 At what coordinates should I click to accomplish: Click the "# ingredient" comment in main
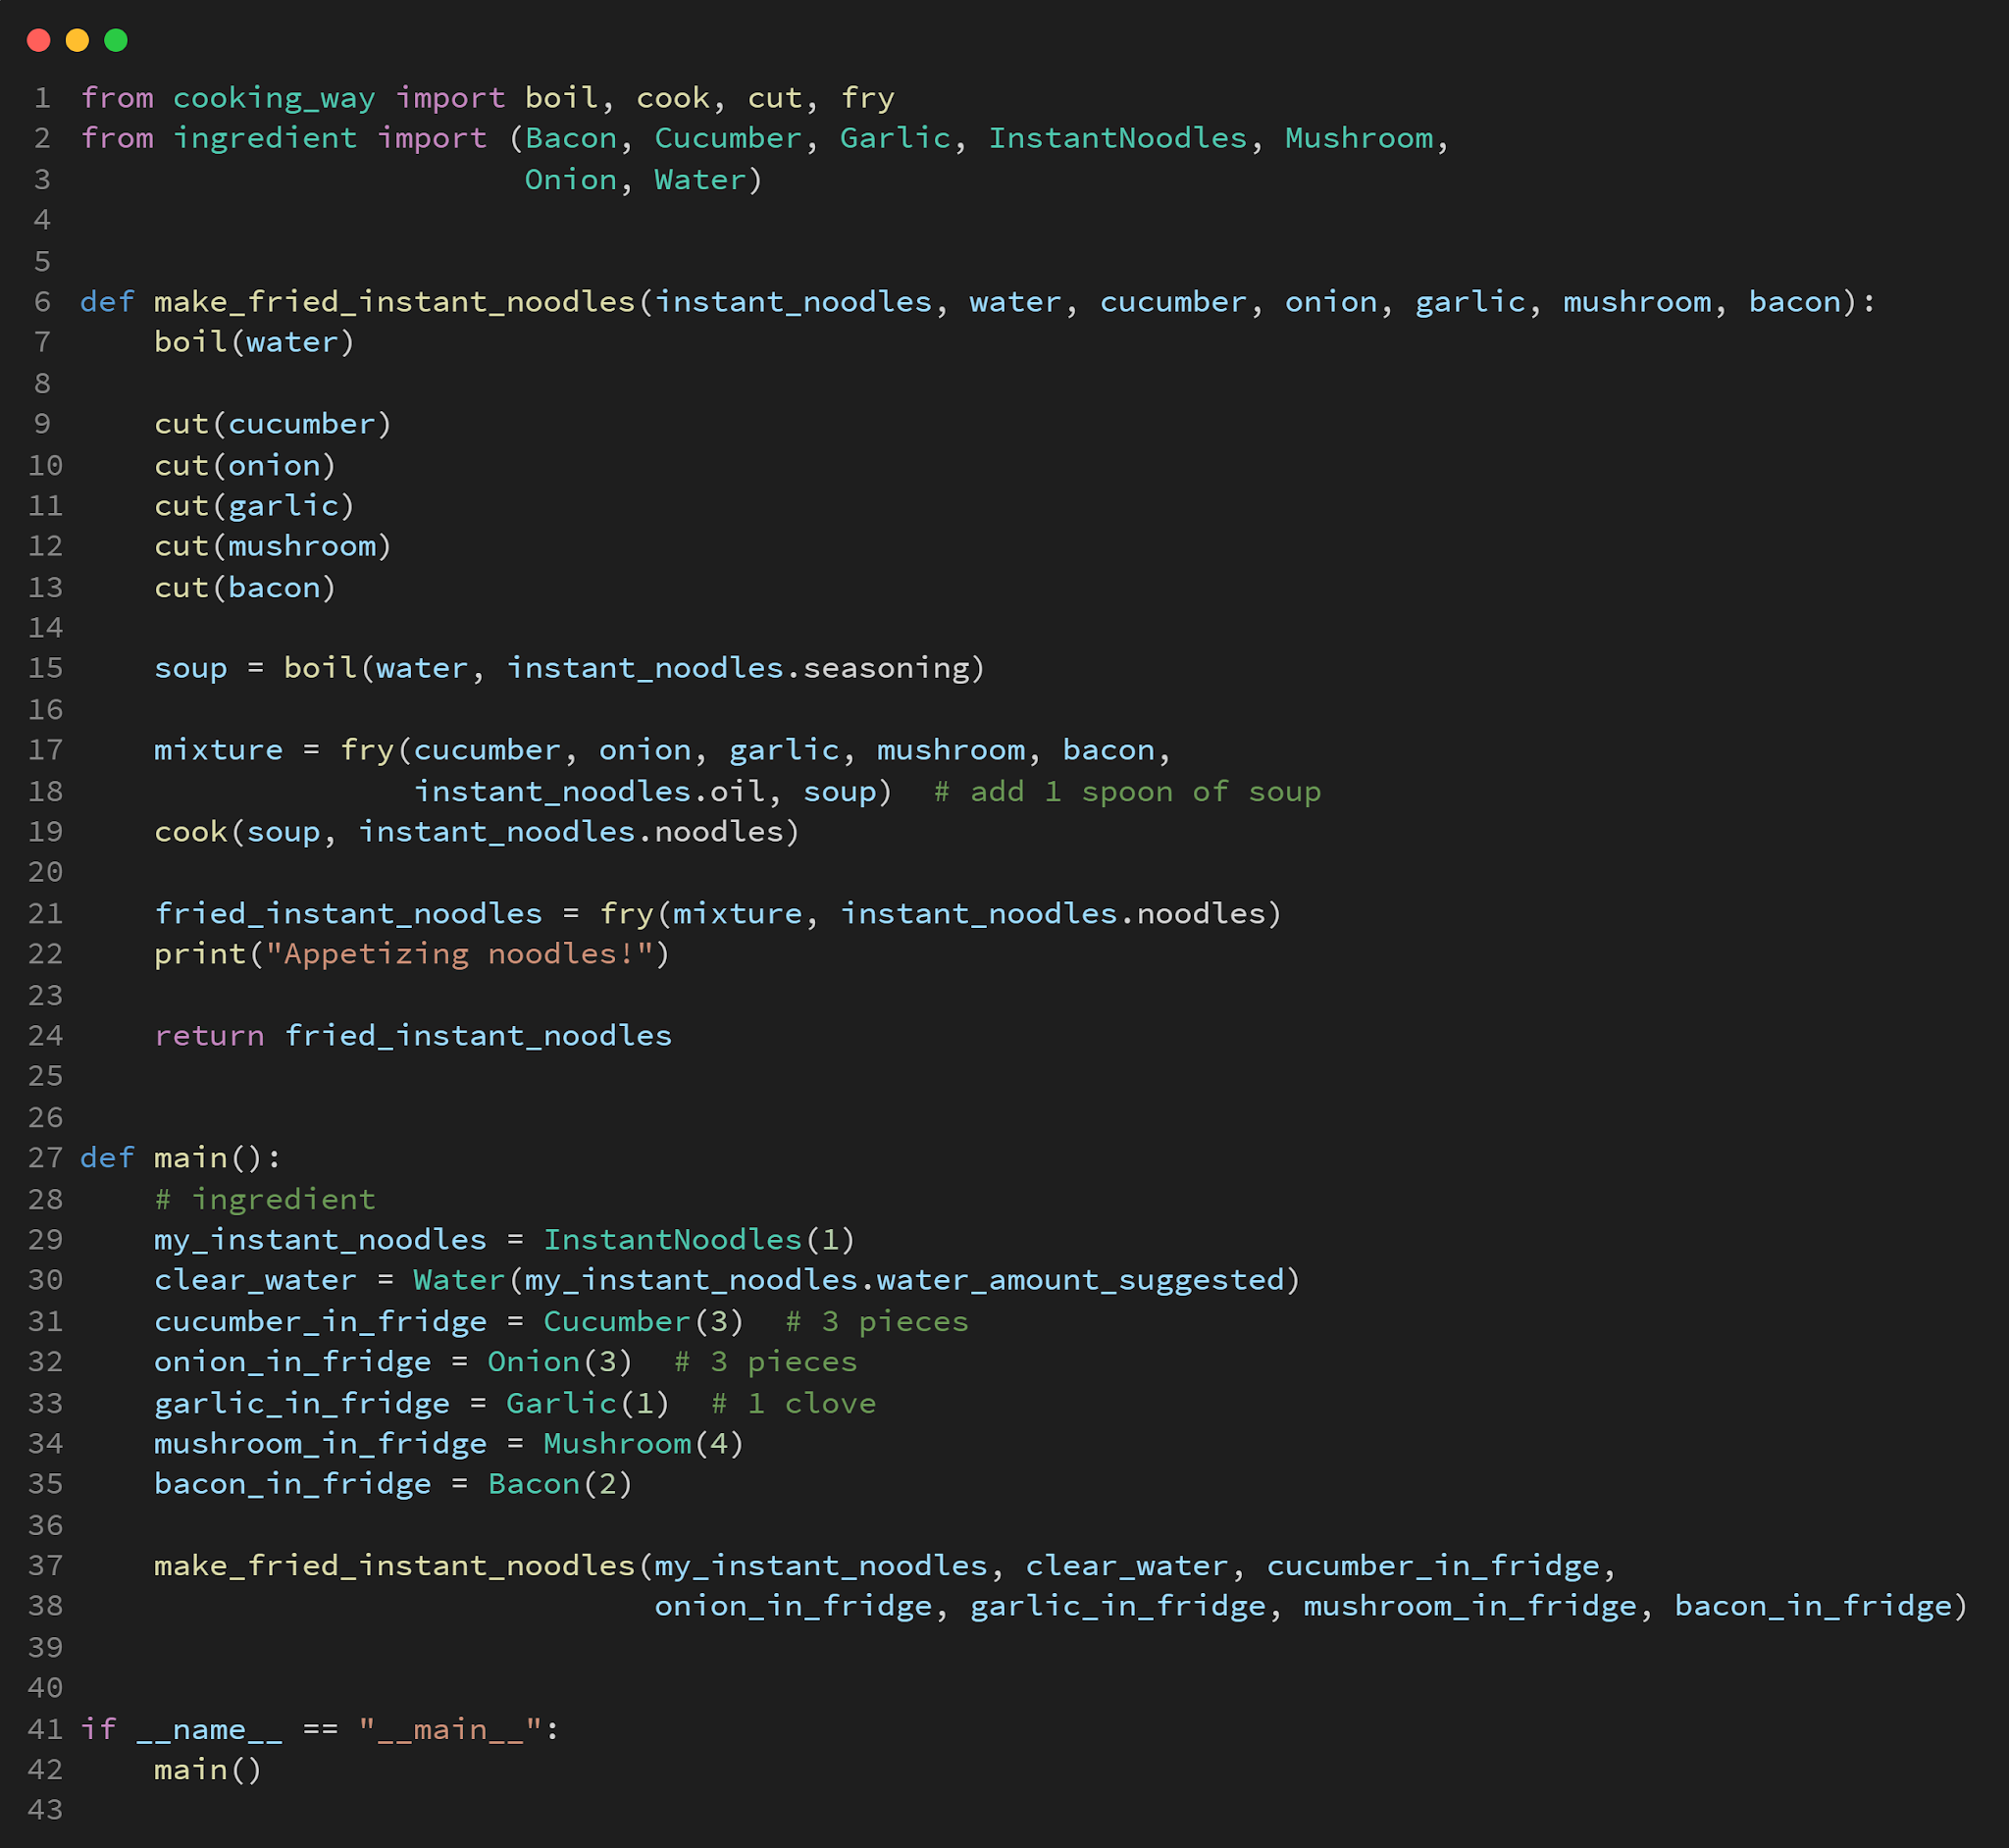pyautogui.click(x=265, y=1198)
